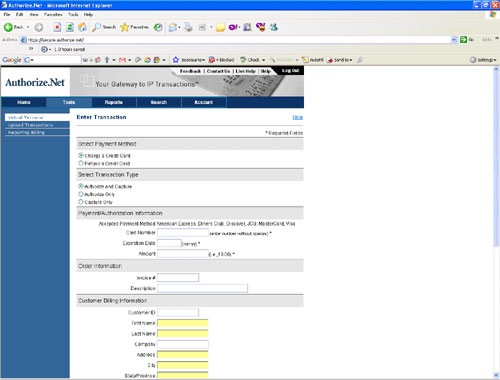Click the History clock icon
This screenshot has height=380, width=500.
[158, 27]
